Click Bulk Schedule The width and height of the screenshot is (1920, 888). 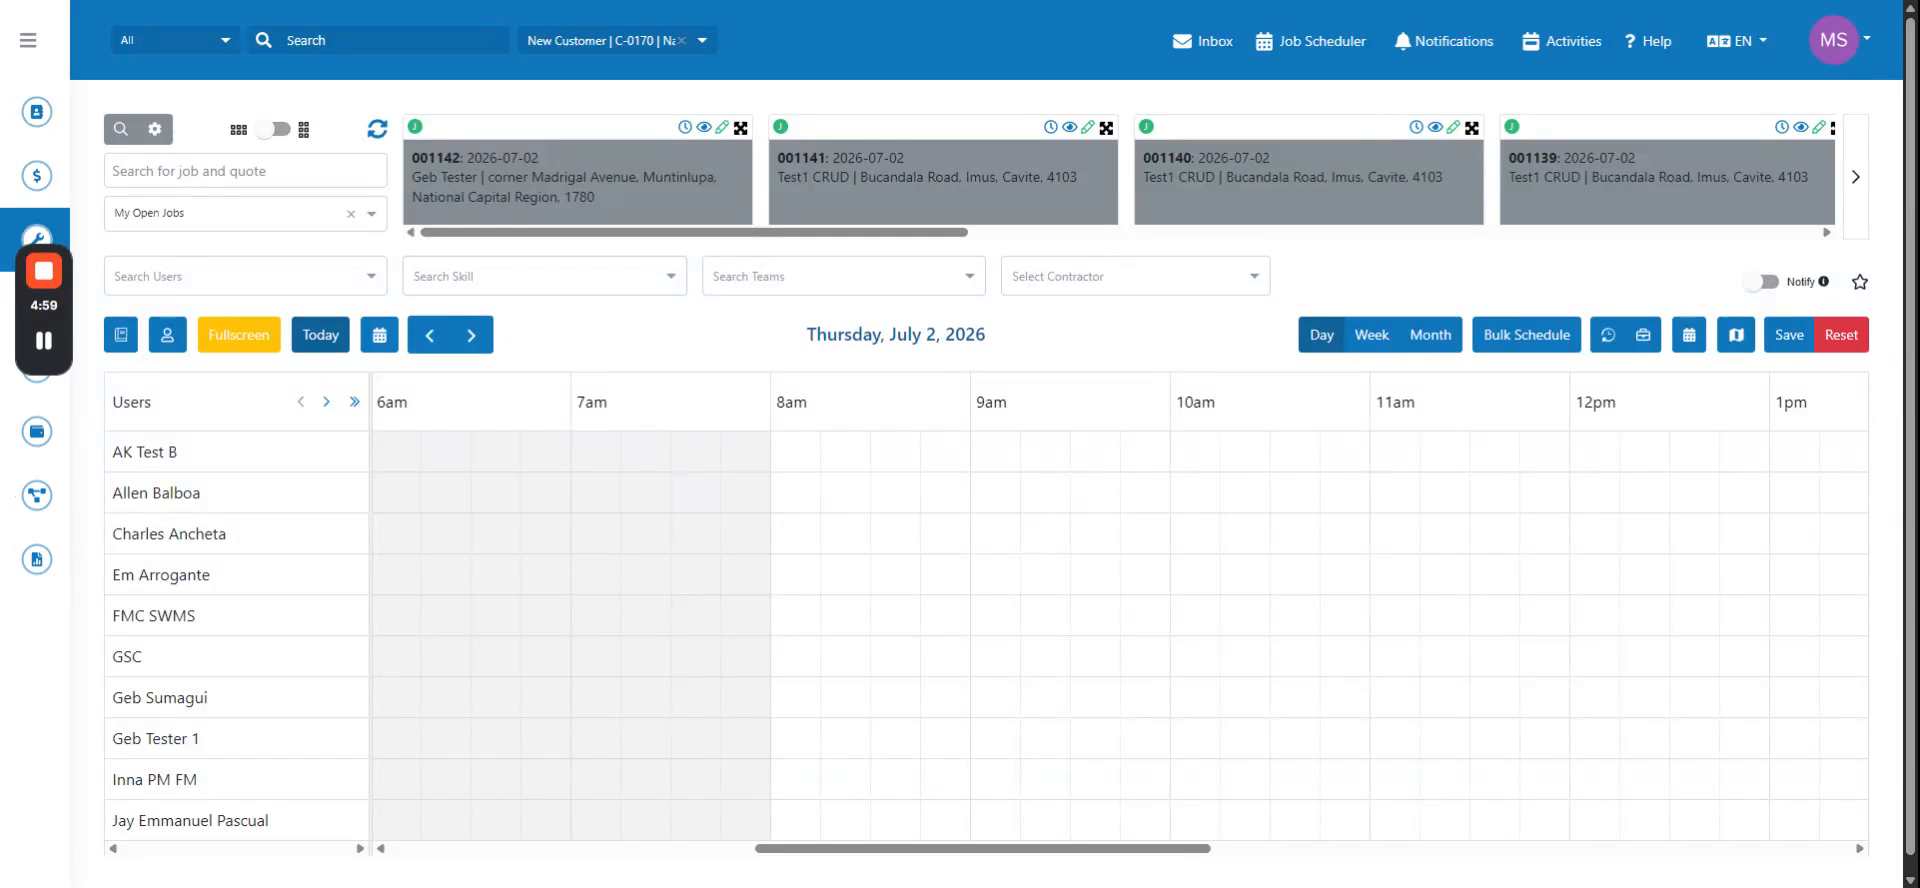[x=1527, y=335]
